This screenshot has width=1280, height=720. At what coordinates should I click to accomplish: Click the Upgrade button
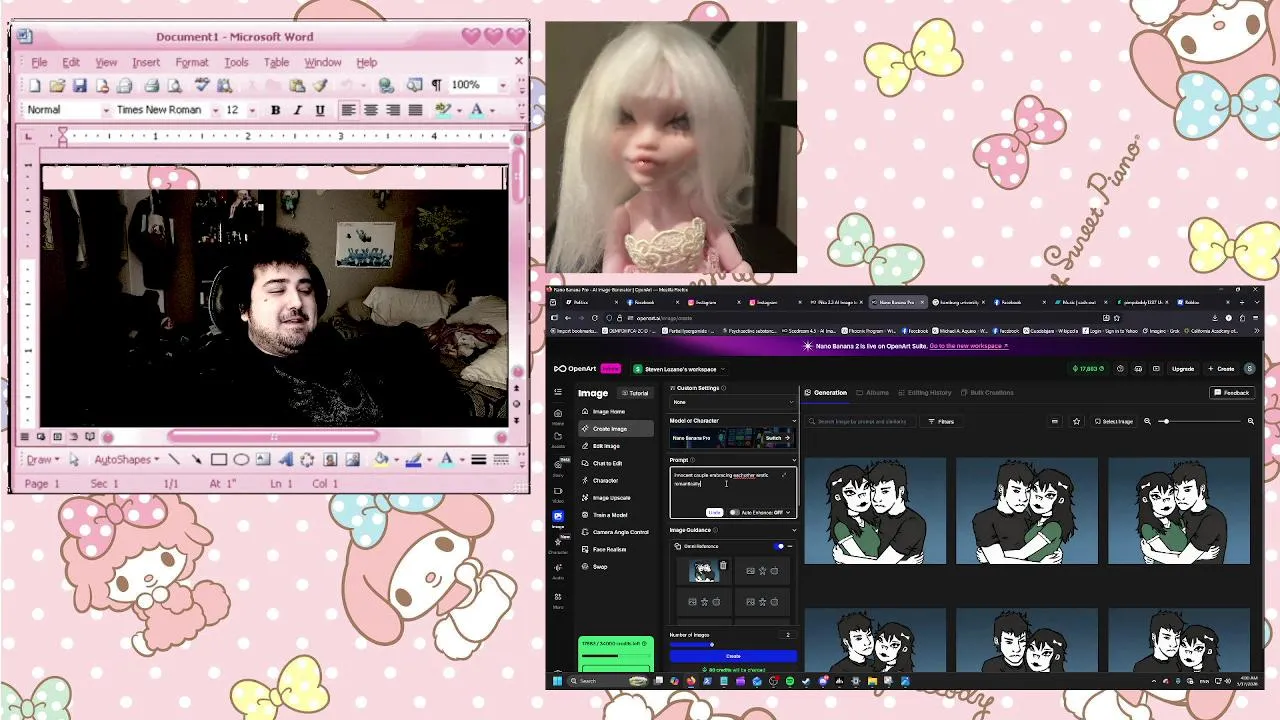(x=1183, y=368)
